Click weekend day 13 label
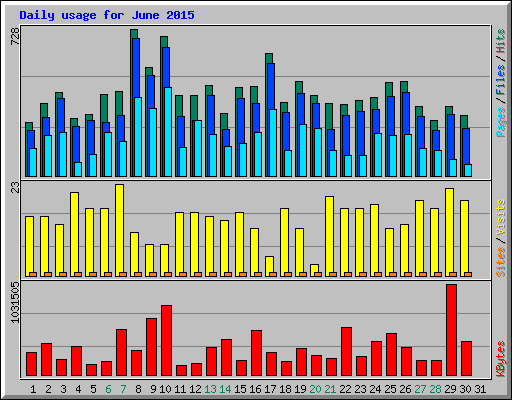The height and width of the screenshot is (400, 512). (x=210, y=389)
